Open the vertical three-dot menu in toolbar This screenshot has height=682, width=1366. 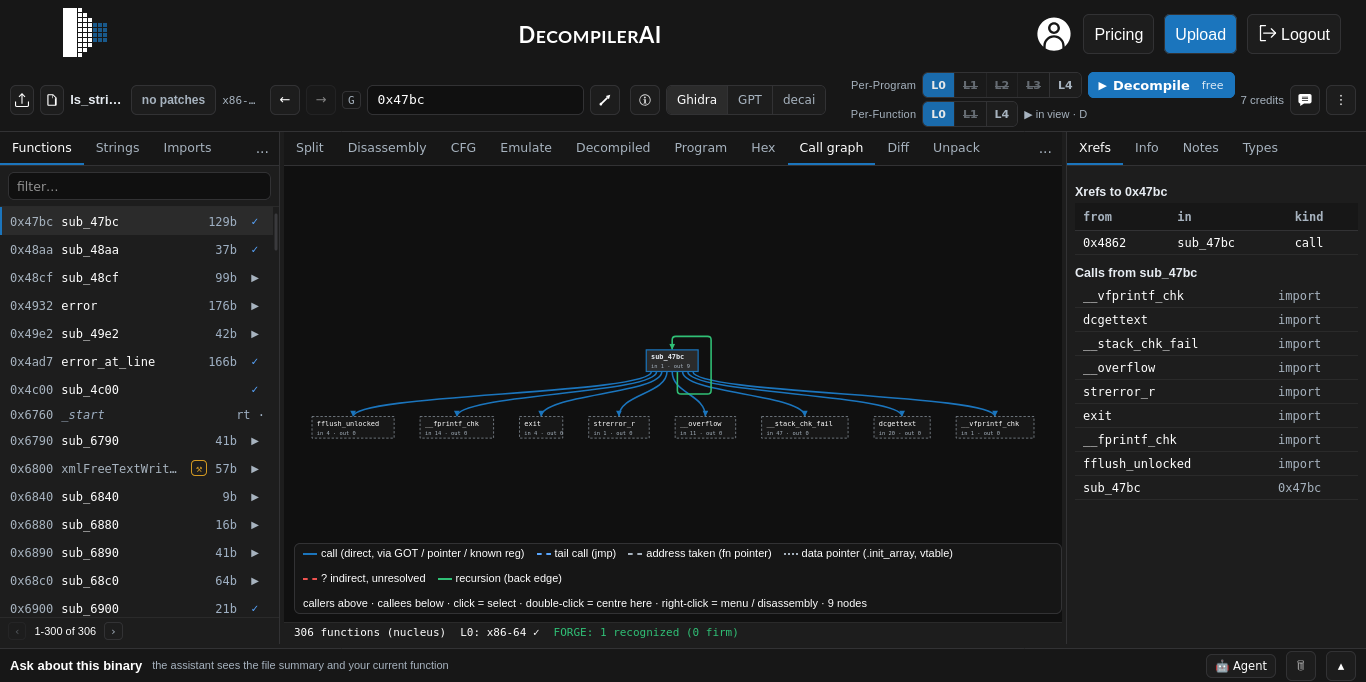pos(1341,100)
